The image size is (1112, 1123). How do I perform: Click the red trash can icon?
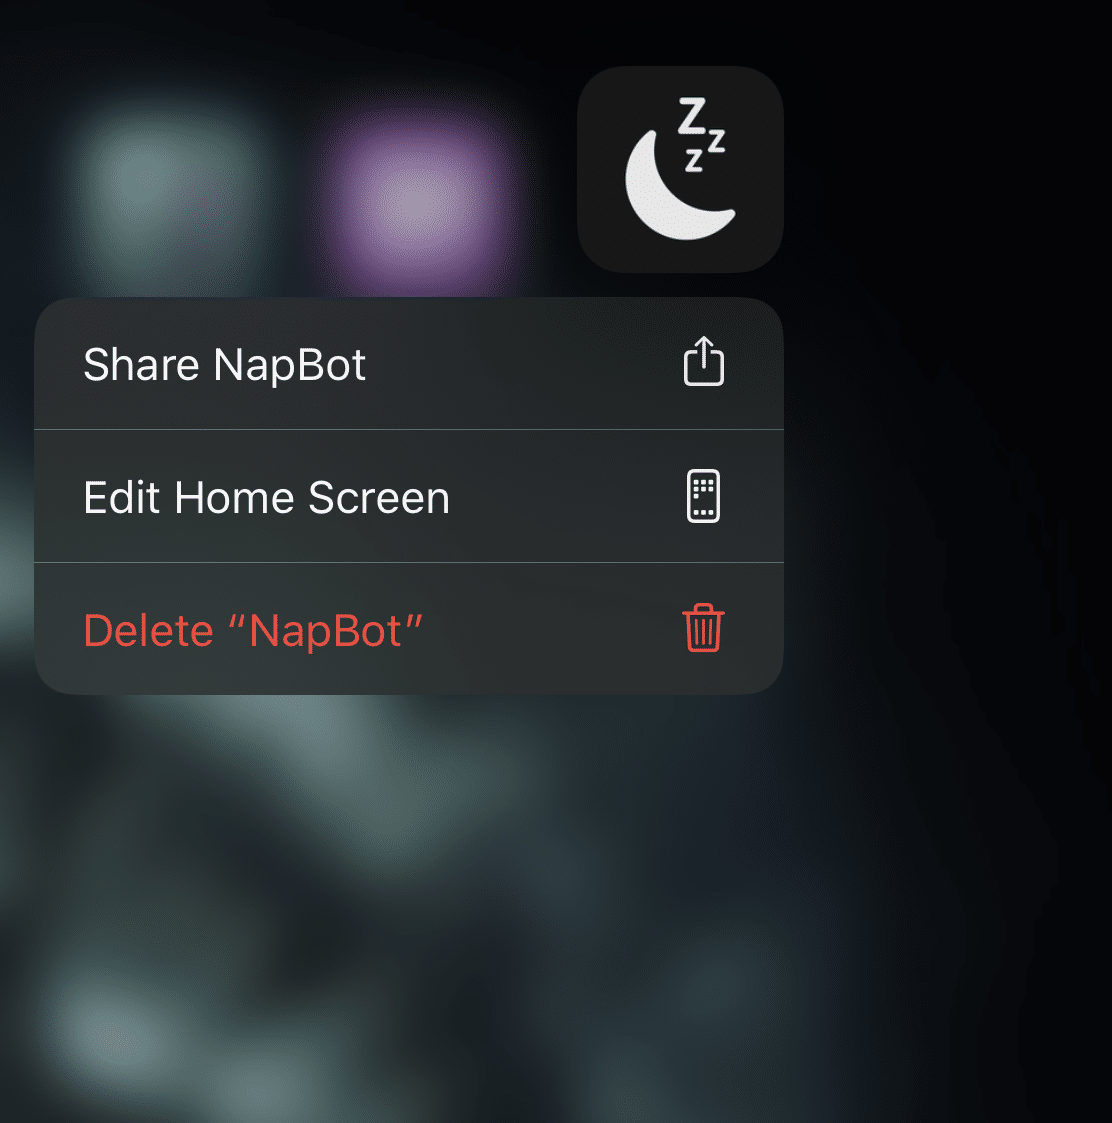pos(703,628)
